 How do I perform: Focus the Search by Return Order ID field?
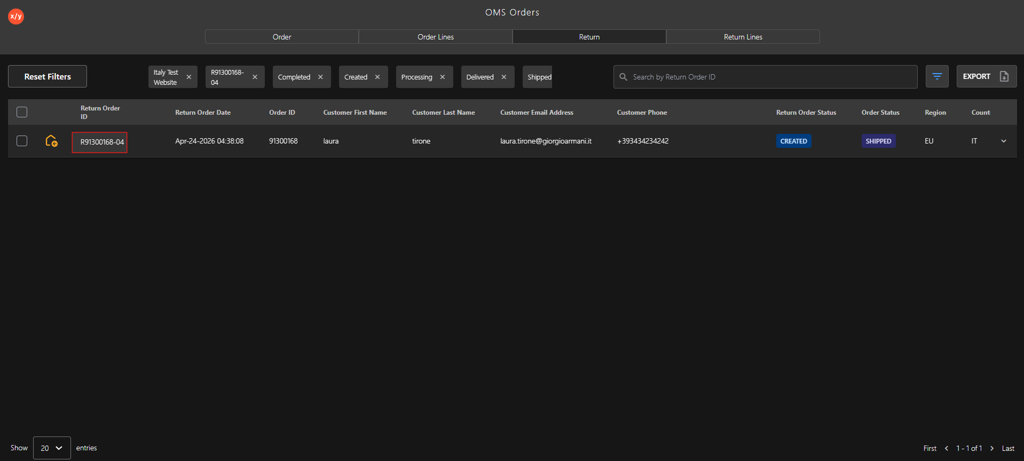(x=765, y=77)
